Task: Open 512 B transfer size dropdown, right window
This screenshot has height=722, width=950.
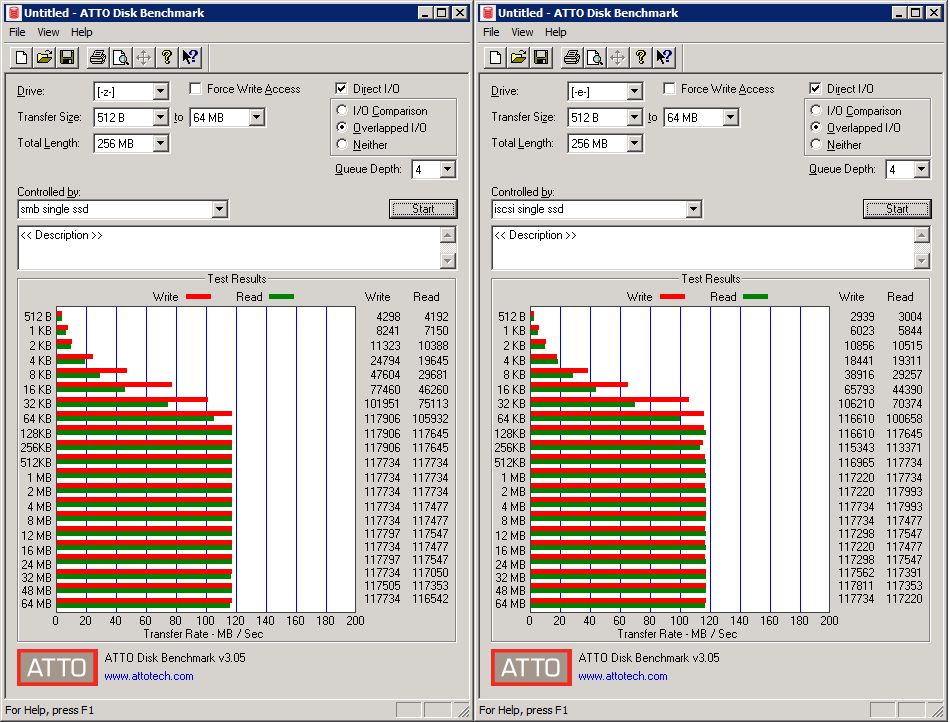Action: point(634,118)
